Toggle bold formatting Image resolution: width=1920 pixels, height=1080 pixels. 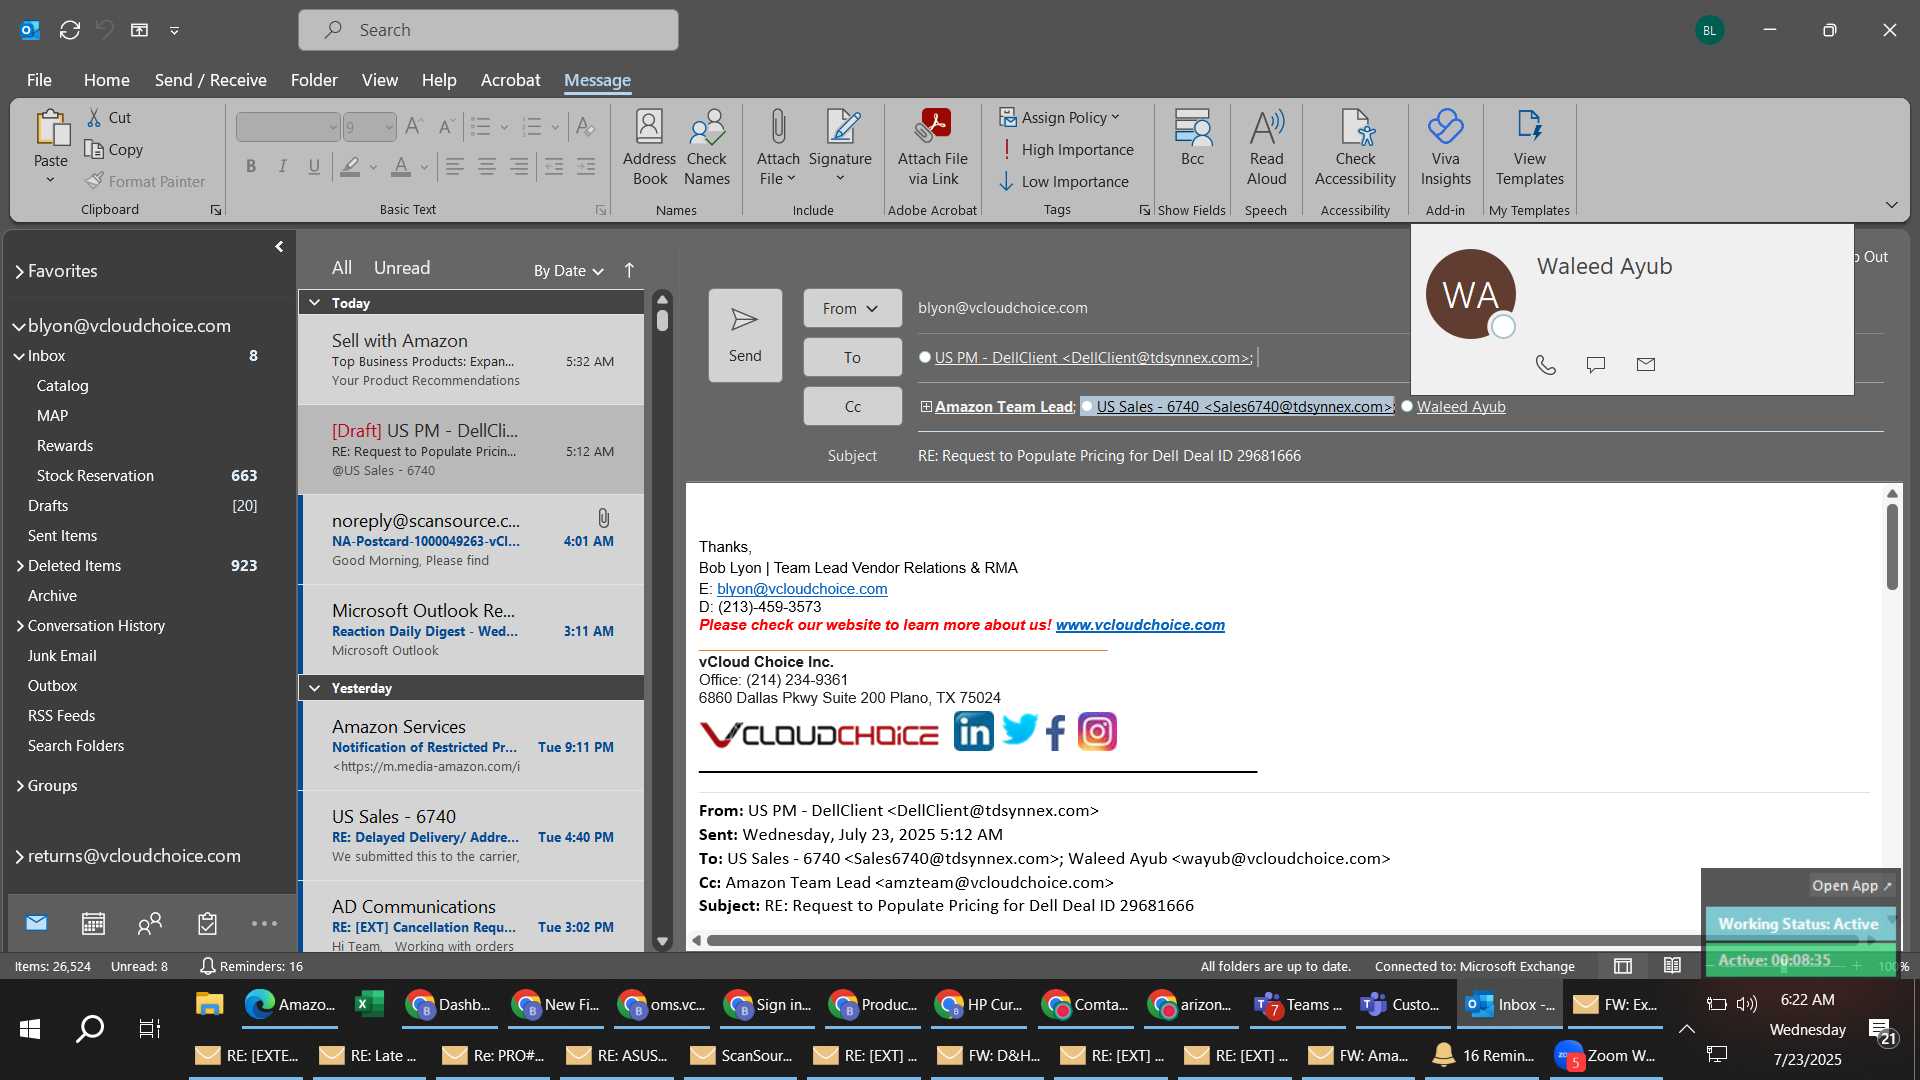tap(251, 167)
